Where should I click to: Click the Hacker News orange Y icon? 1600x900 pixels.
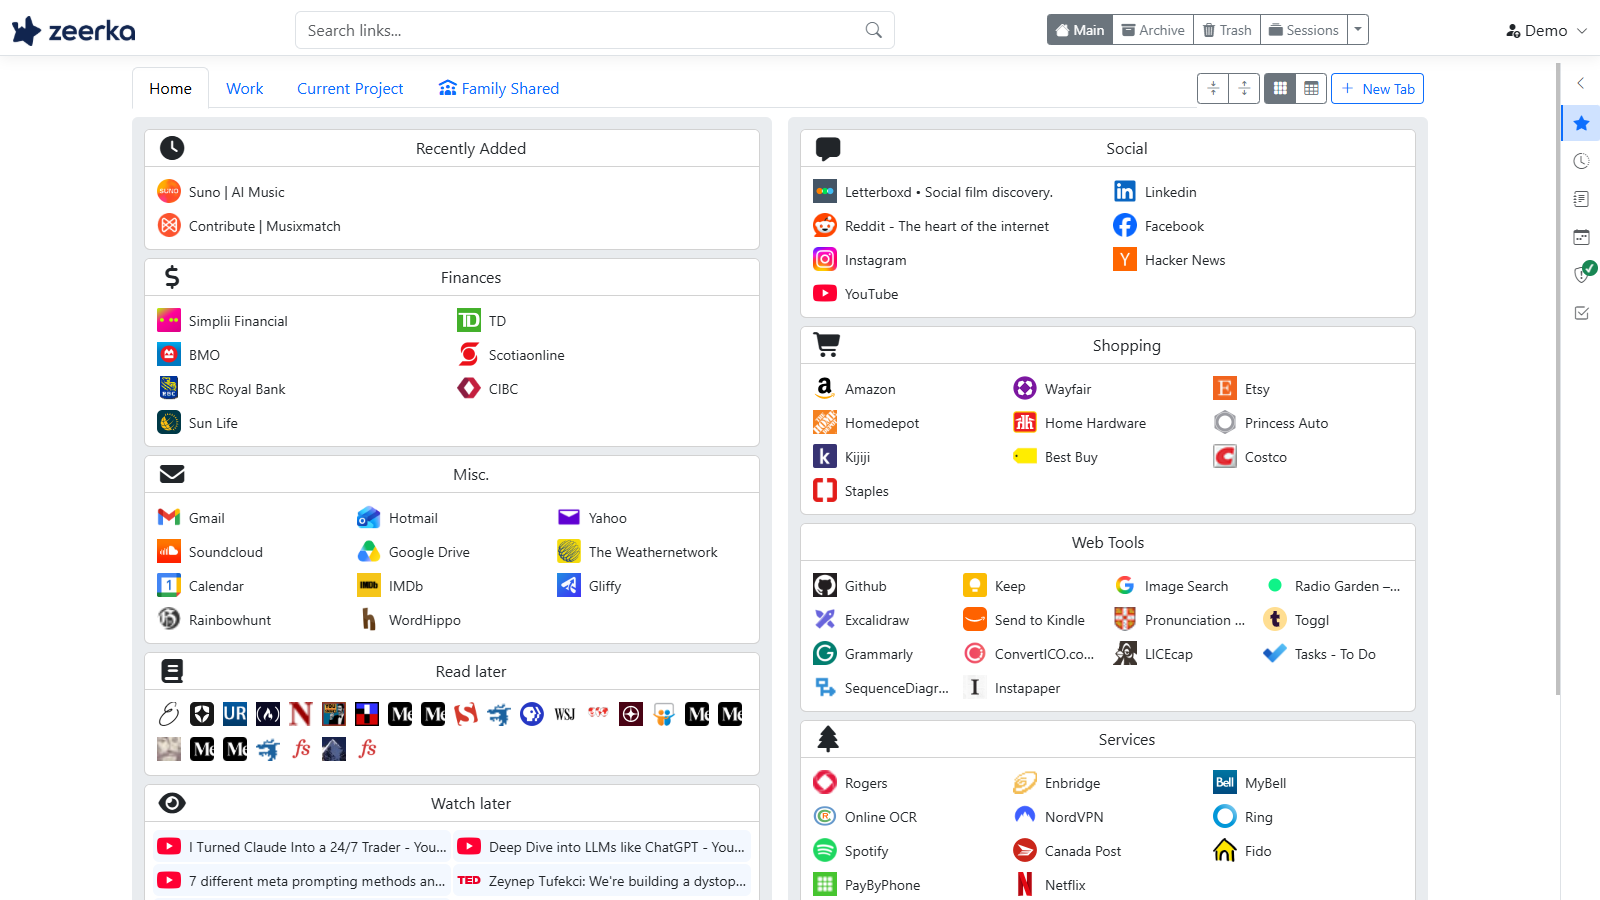1125,260
